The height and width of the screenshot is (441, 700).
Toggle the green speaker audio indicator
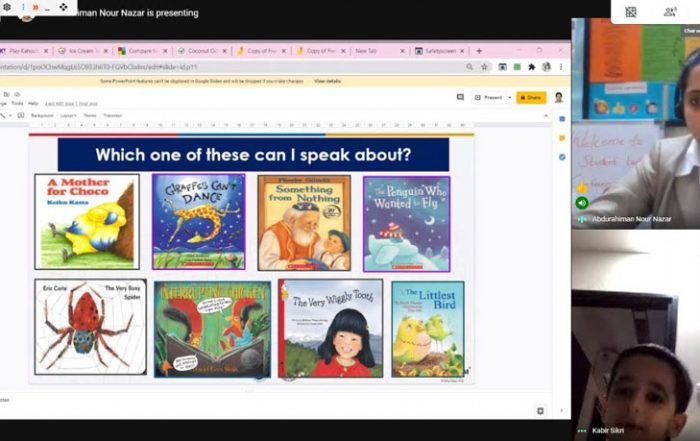point(582,203)
